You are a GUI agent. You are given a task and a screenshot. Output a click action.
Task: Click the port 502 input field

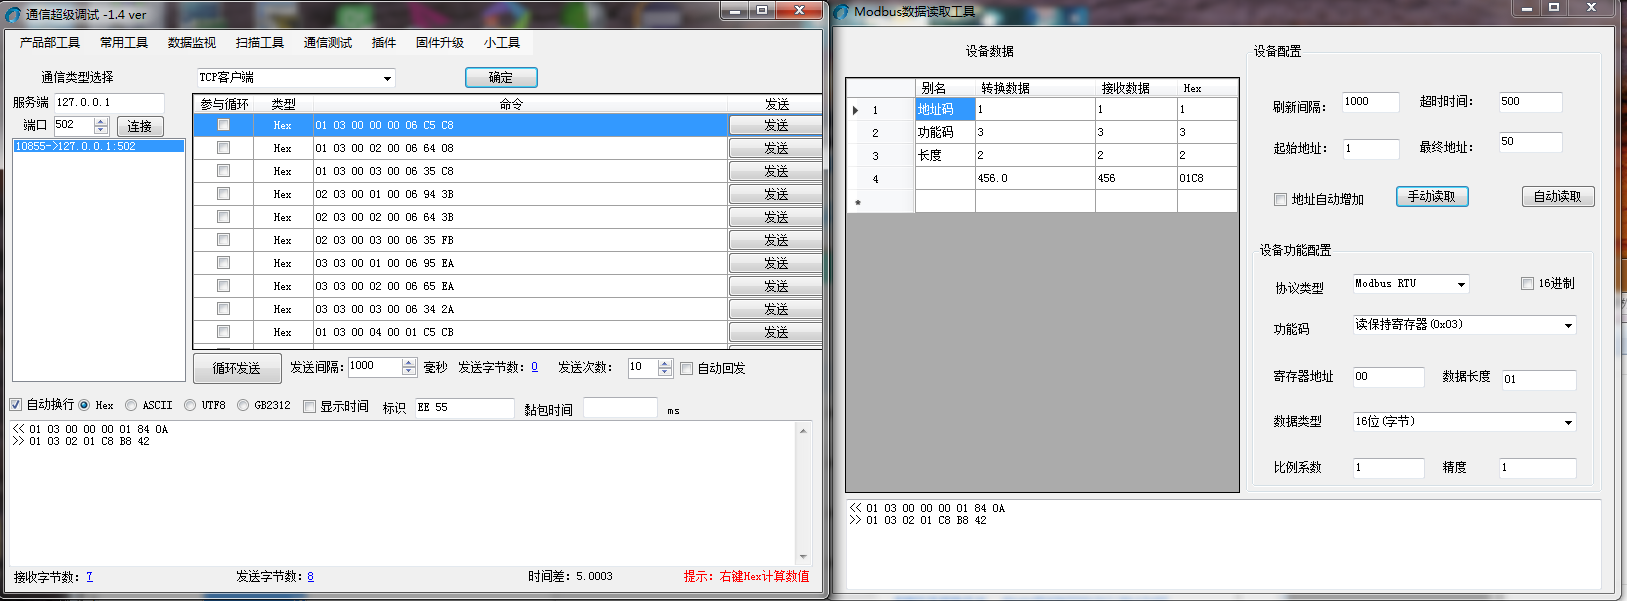click(73, 125)
